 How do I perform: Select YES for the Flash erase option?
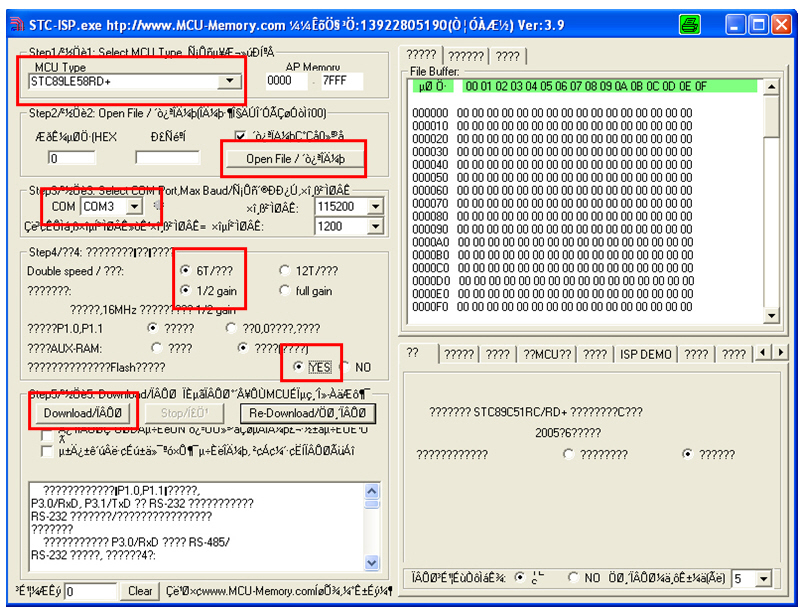tap(300, 367)
